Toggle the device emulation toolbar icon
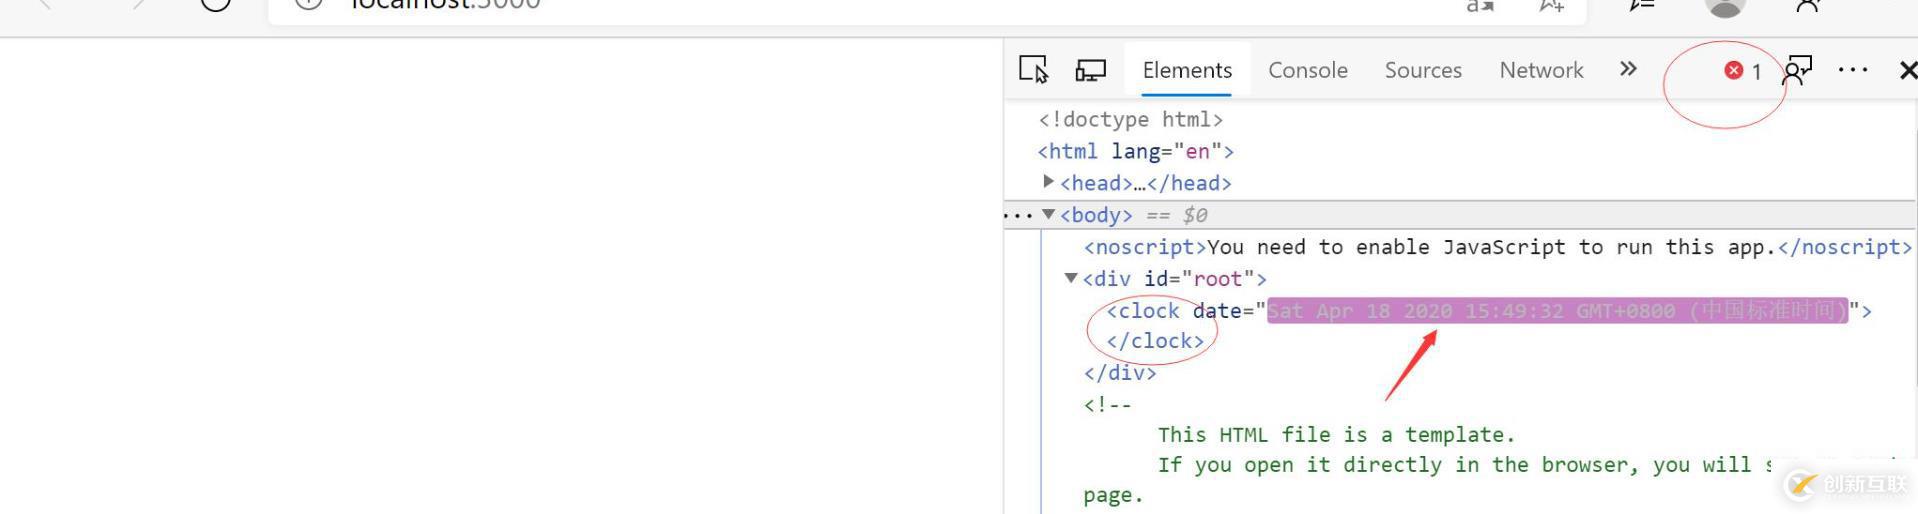Viewport: 1918px width, 514px height. (x=1090, y=70)
